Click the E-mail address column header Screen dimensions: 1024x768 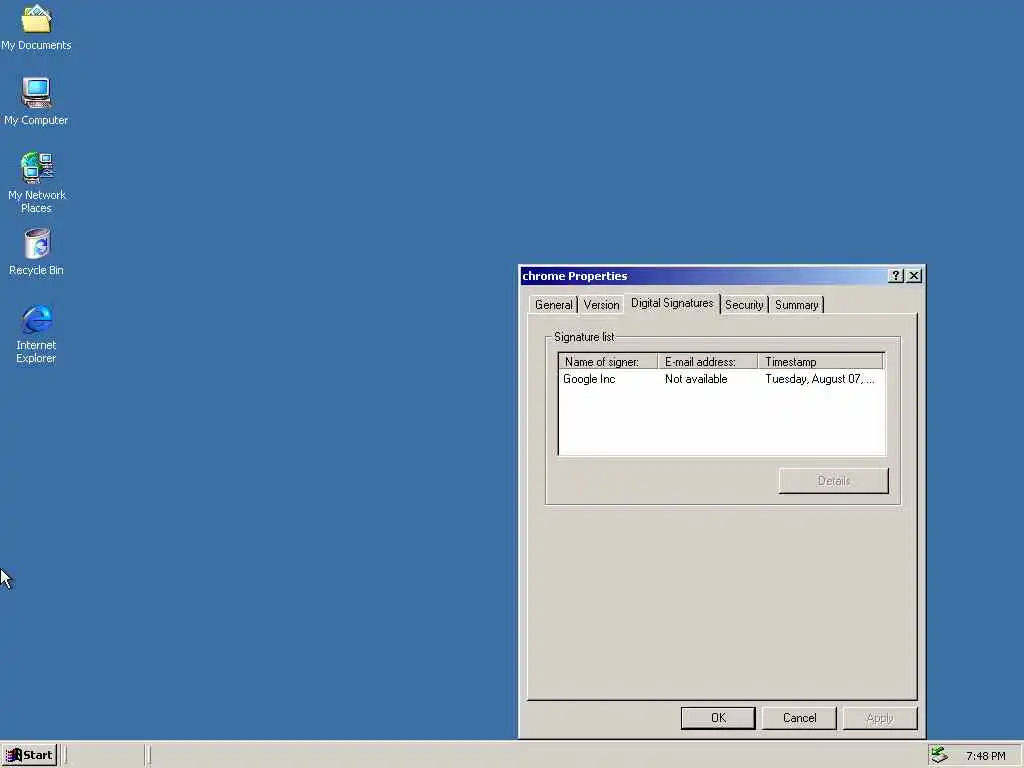(x=708, y=362)
